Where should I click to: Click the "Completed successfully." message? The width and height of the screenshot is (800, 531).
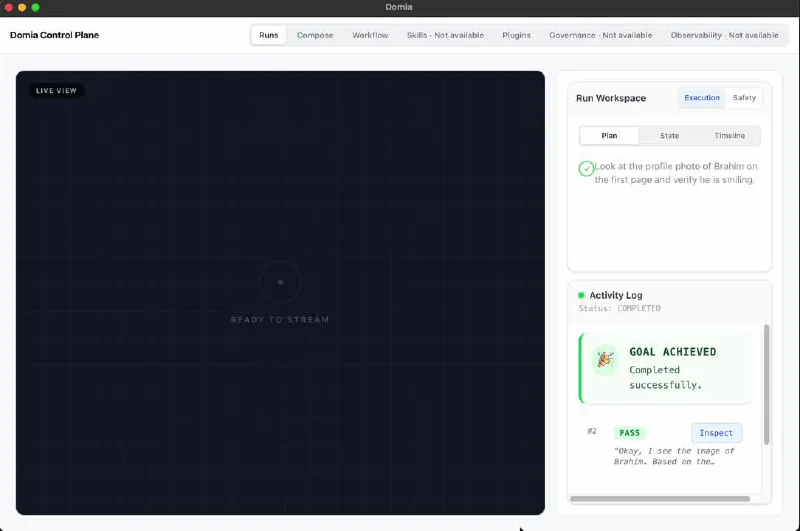(665, 377)
